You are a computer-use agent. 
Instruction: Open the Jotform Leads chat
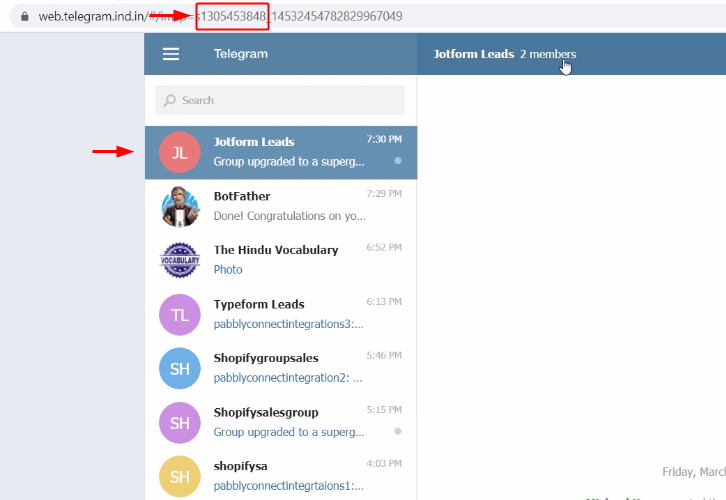[281, 152]
